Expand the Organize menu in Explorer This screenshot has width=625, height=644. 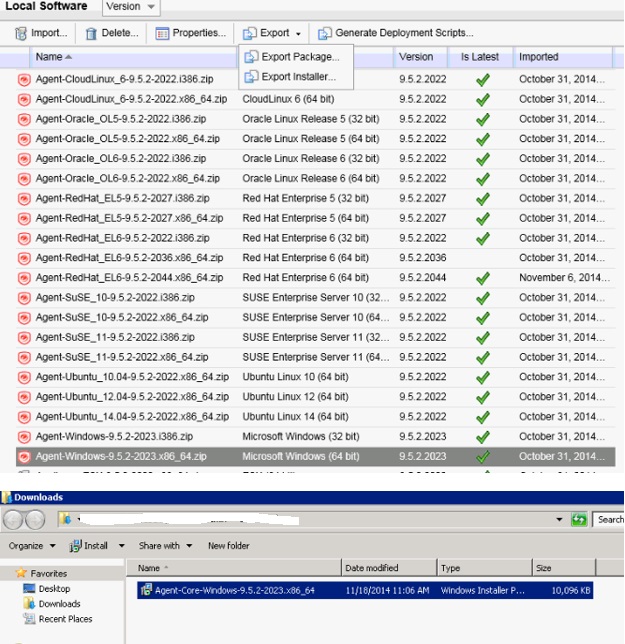coord(32,546)
